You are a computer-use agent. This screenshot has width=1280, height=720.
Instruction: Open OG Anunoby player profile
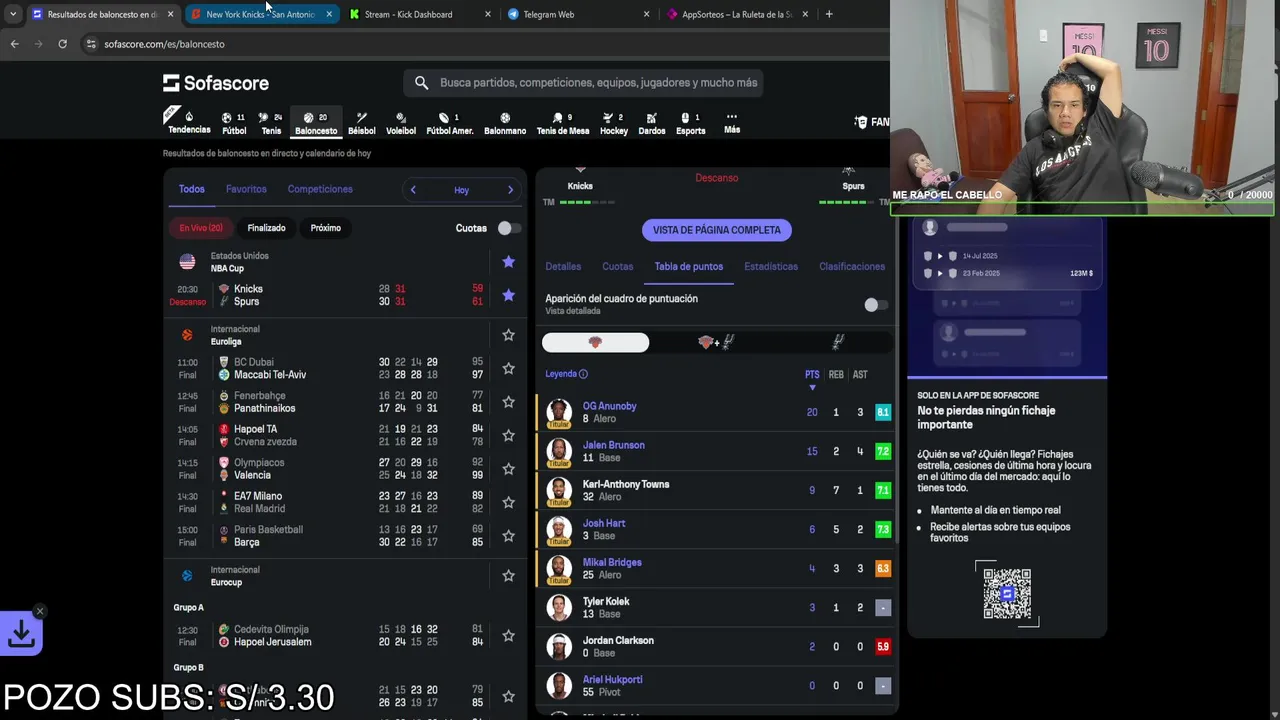point(609,406)
